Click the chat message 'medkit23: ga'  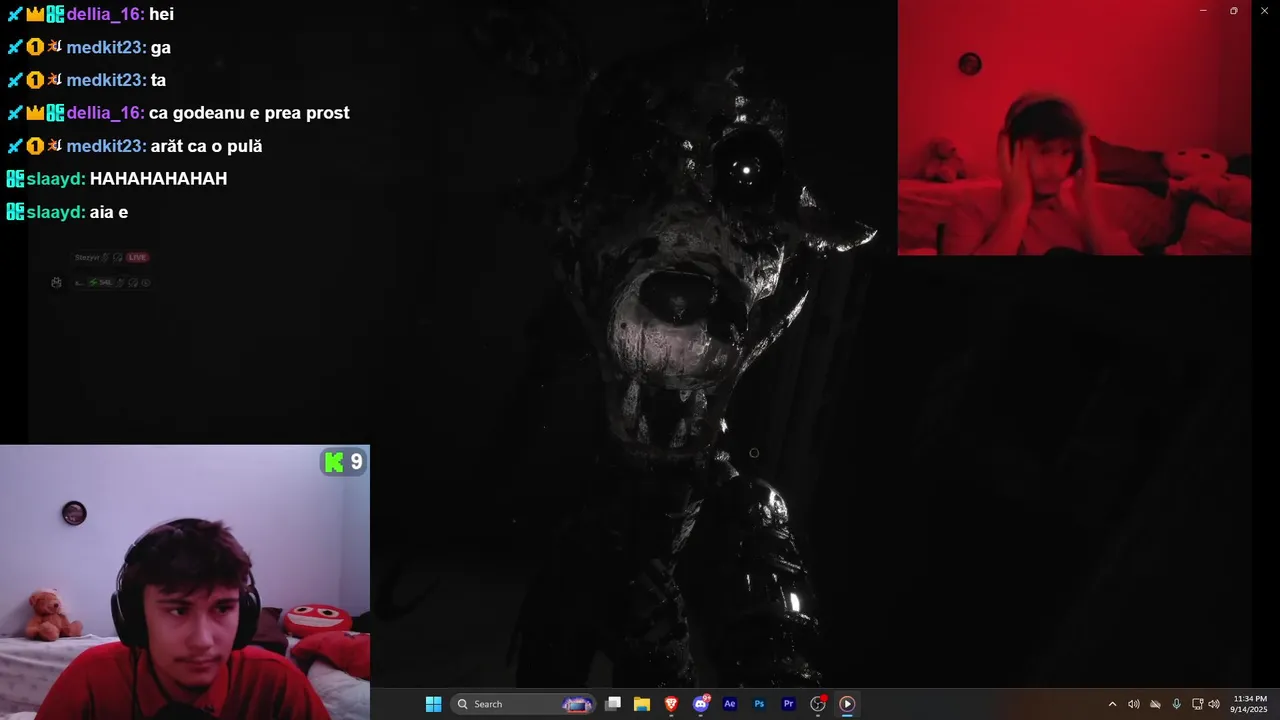tap(88, 47)
